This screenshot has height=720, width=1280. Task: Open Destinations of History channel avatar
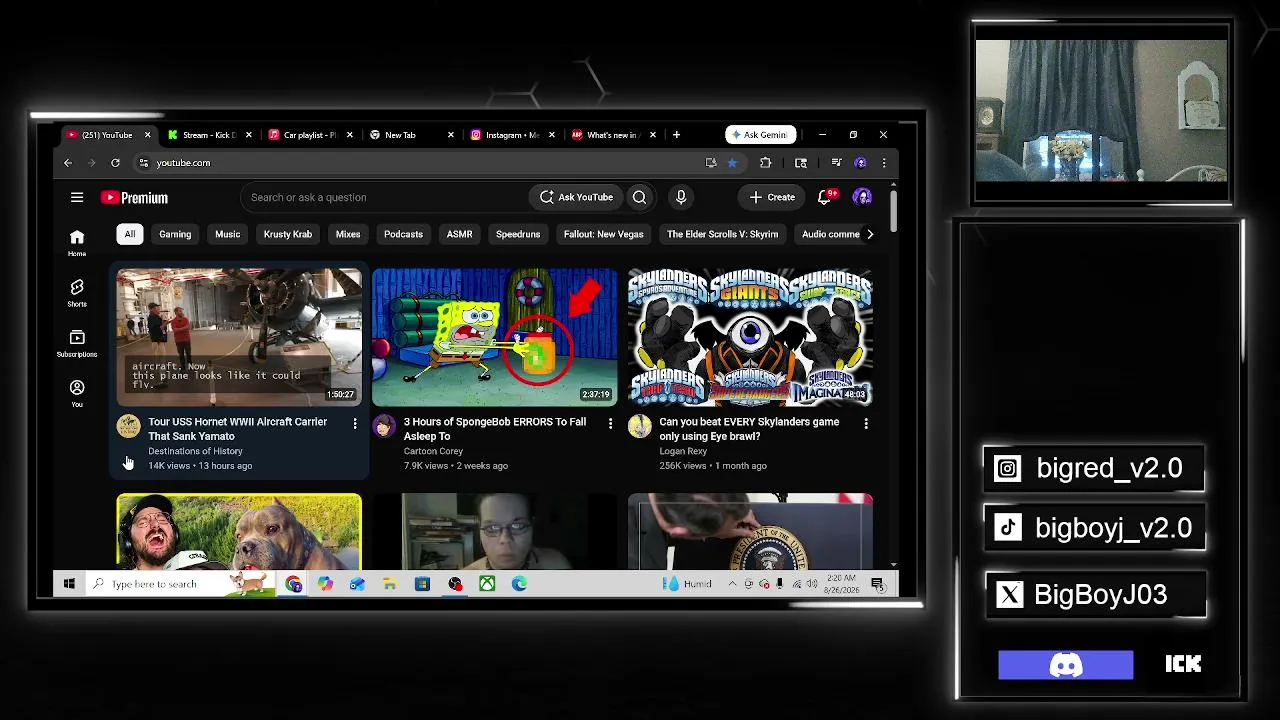pyautogui.click(x=129, y=427)
